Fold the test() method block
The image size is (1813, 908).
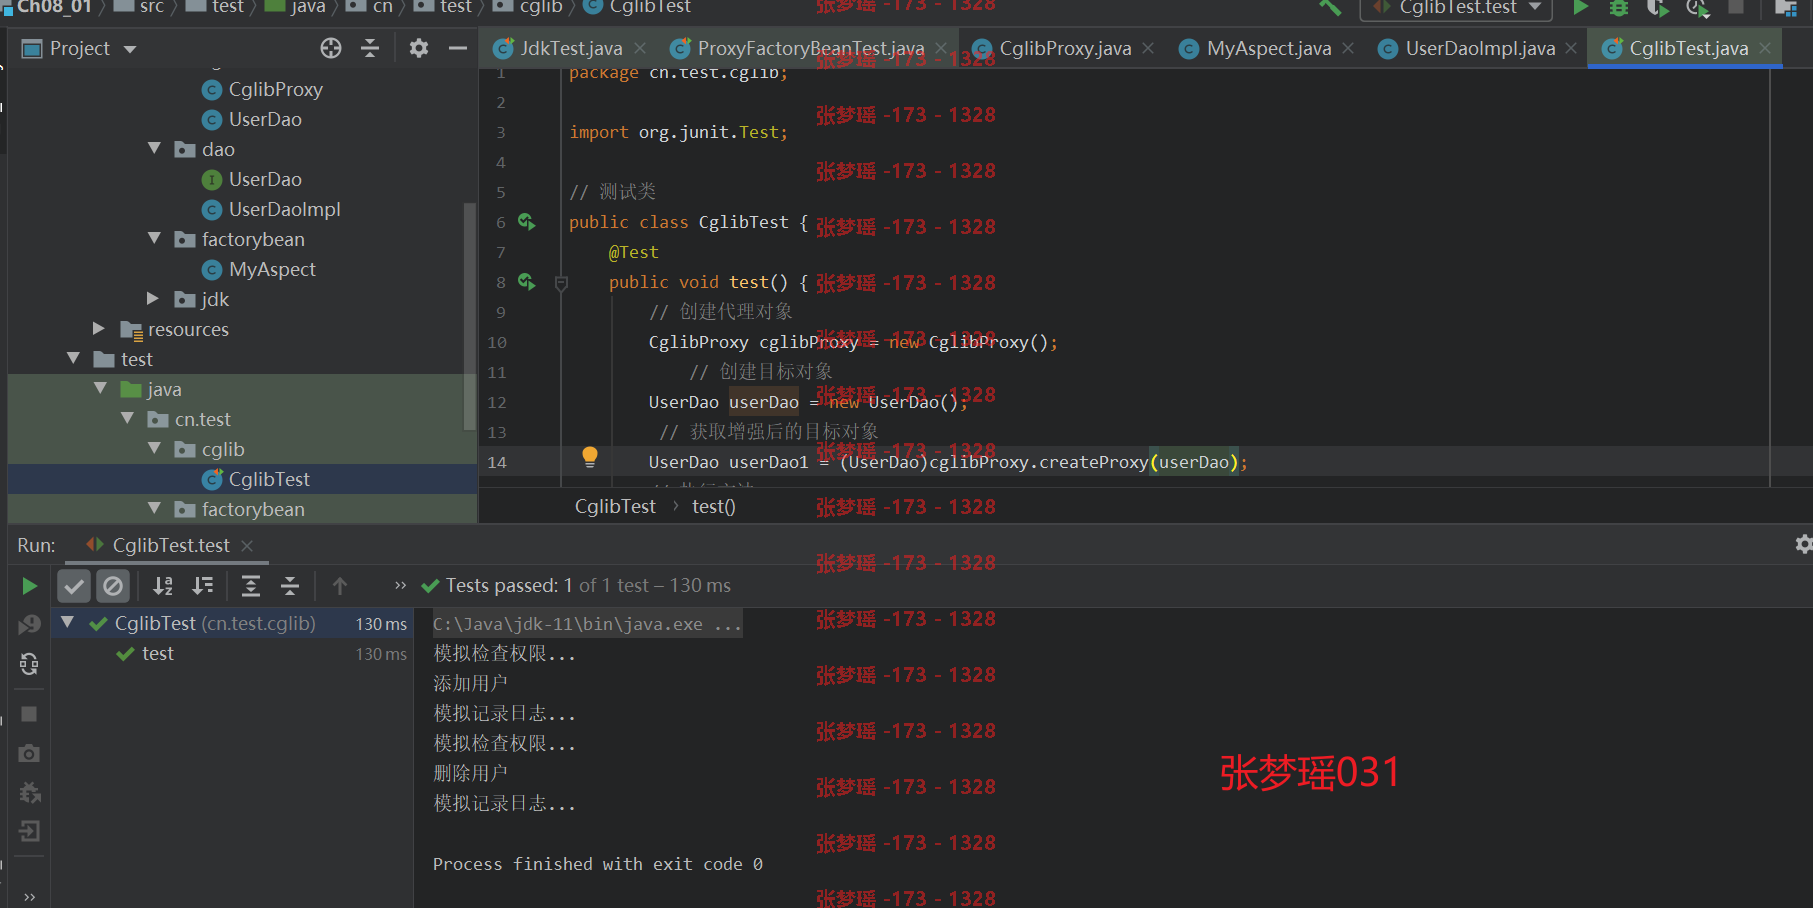point(561,283)
